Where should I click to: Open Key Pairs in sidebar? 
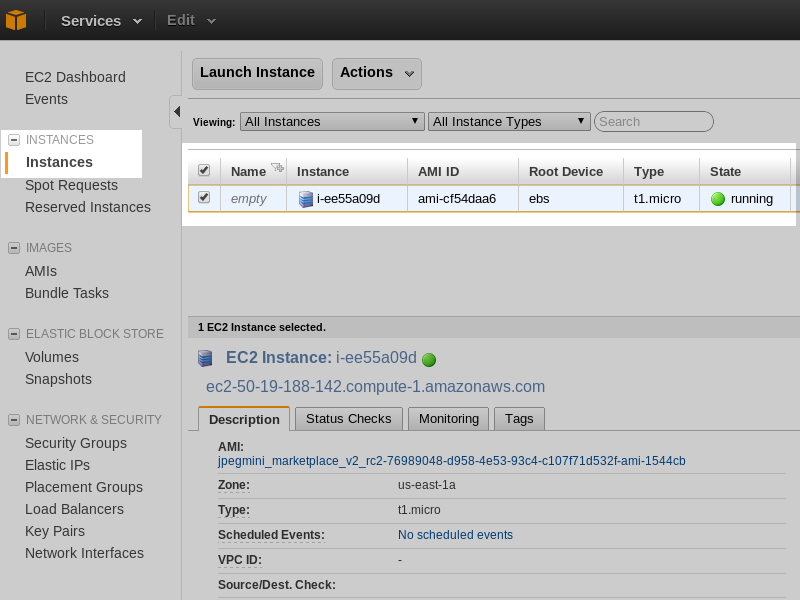tap(55, 531)
